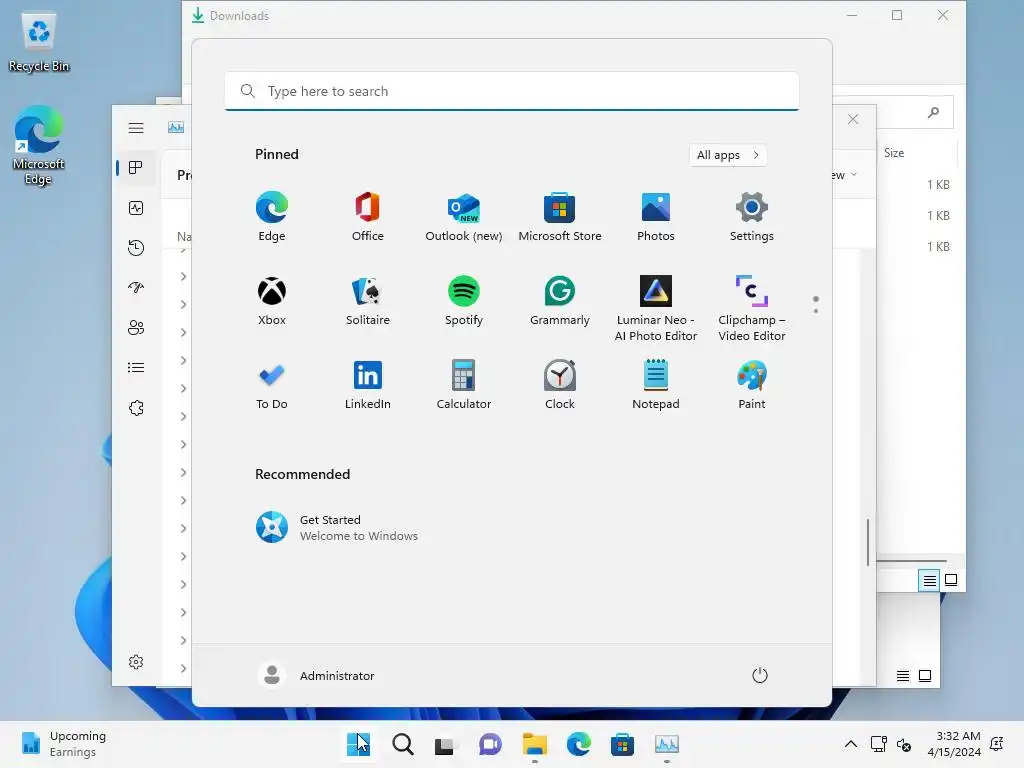Launch the pinned Office app

[x=368, y=217]
